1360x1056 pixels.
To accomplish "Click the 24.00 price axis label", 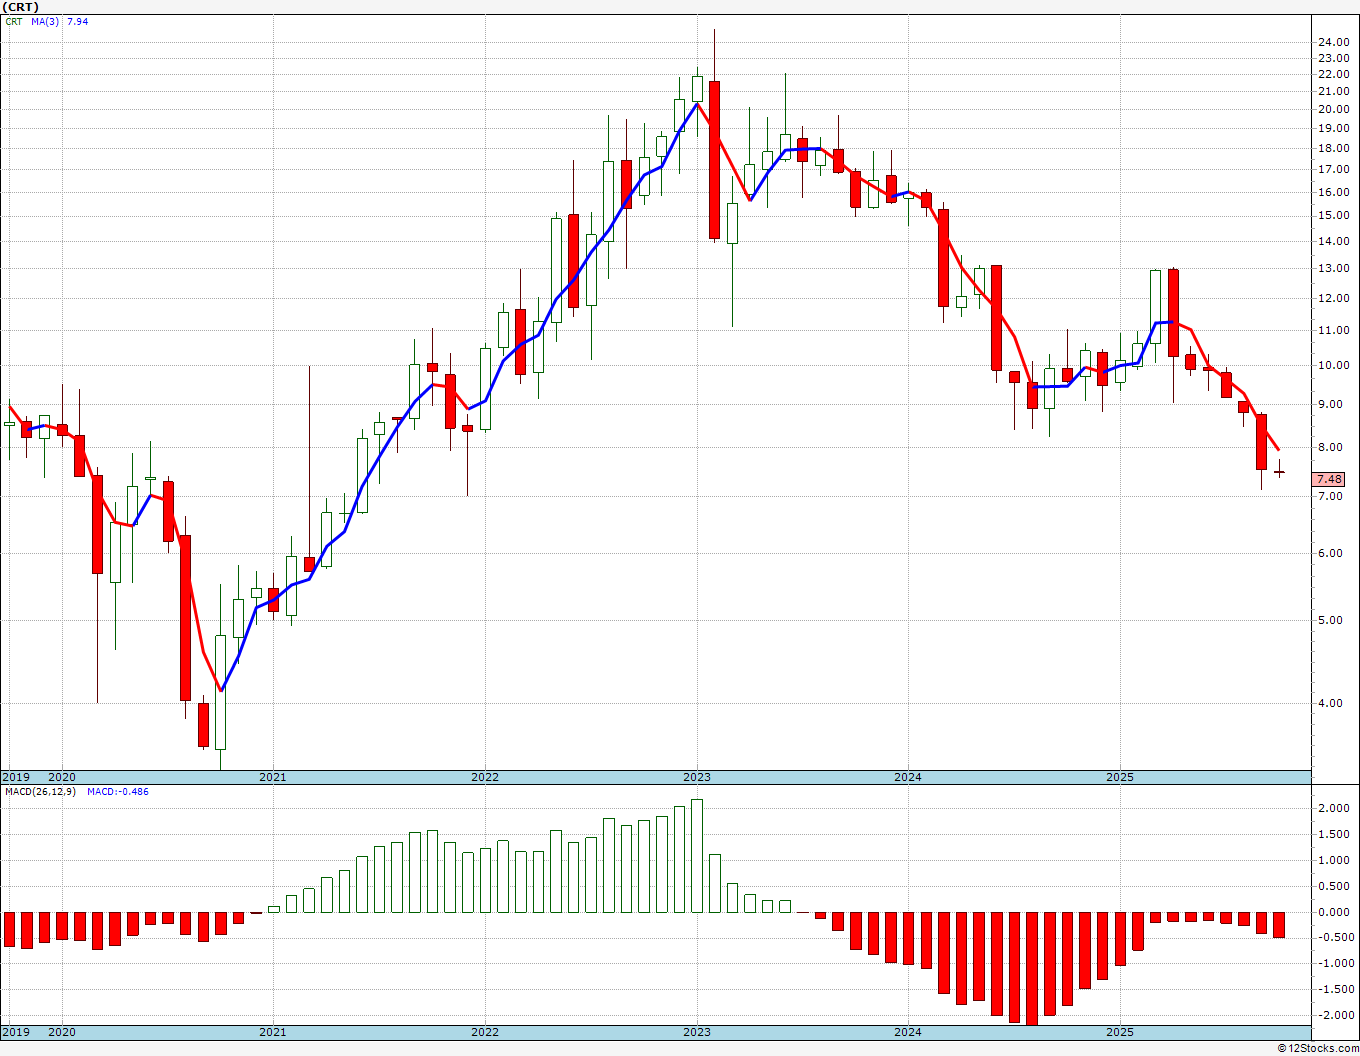I will point(1332,42).
